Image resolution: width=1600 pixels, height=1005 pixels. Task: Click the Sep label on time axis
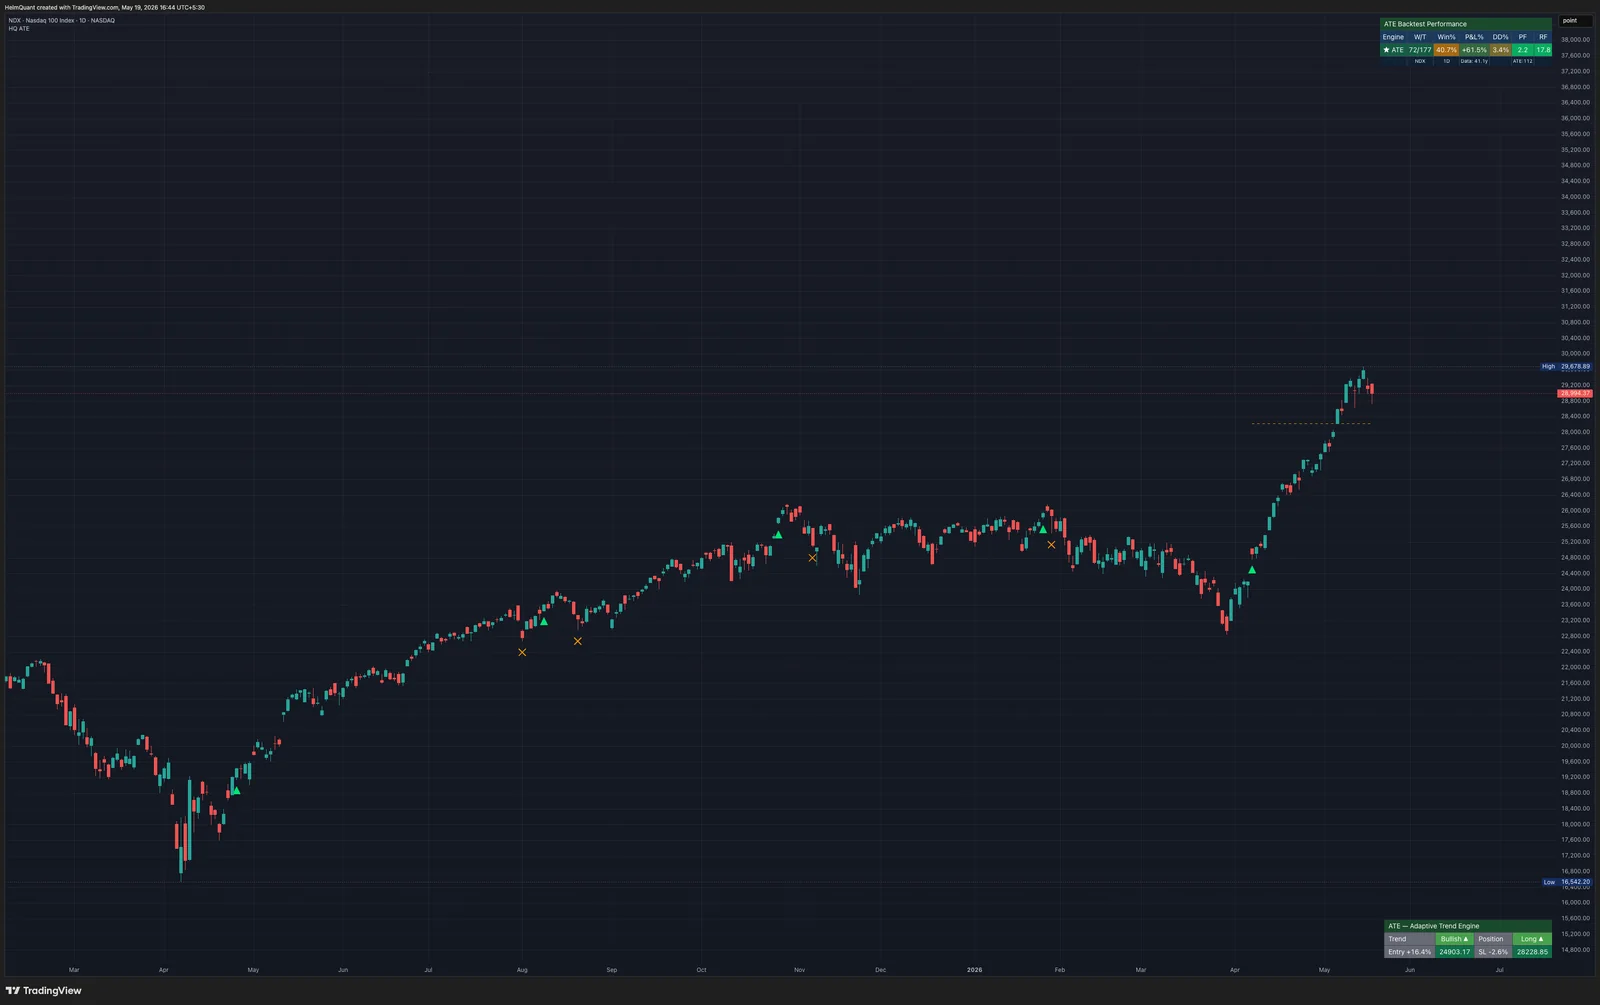(612, 970)
